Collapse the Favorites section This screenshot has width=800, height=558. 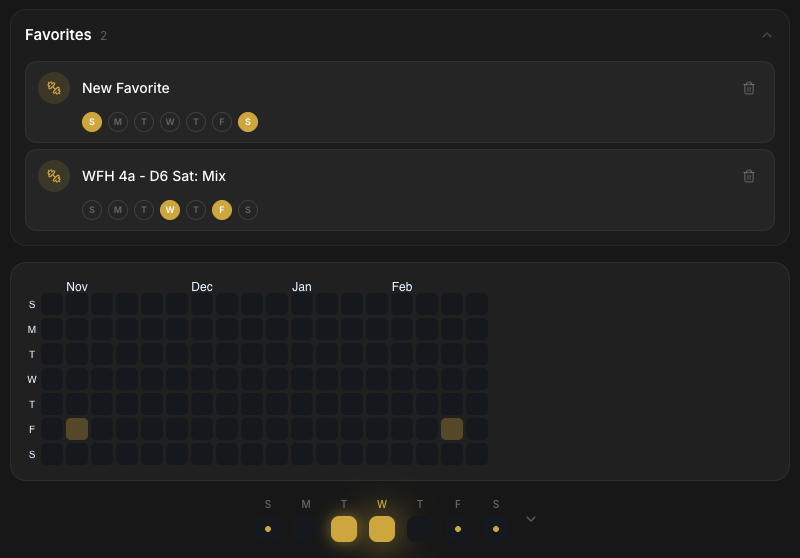tap(766, 35)
